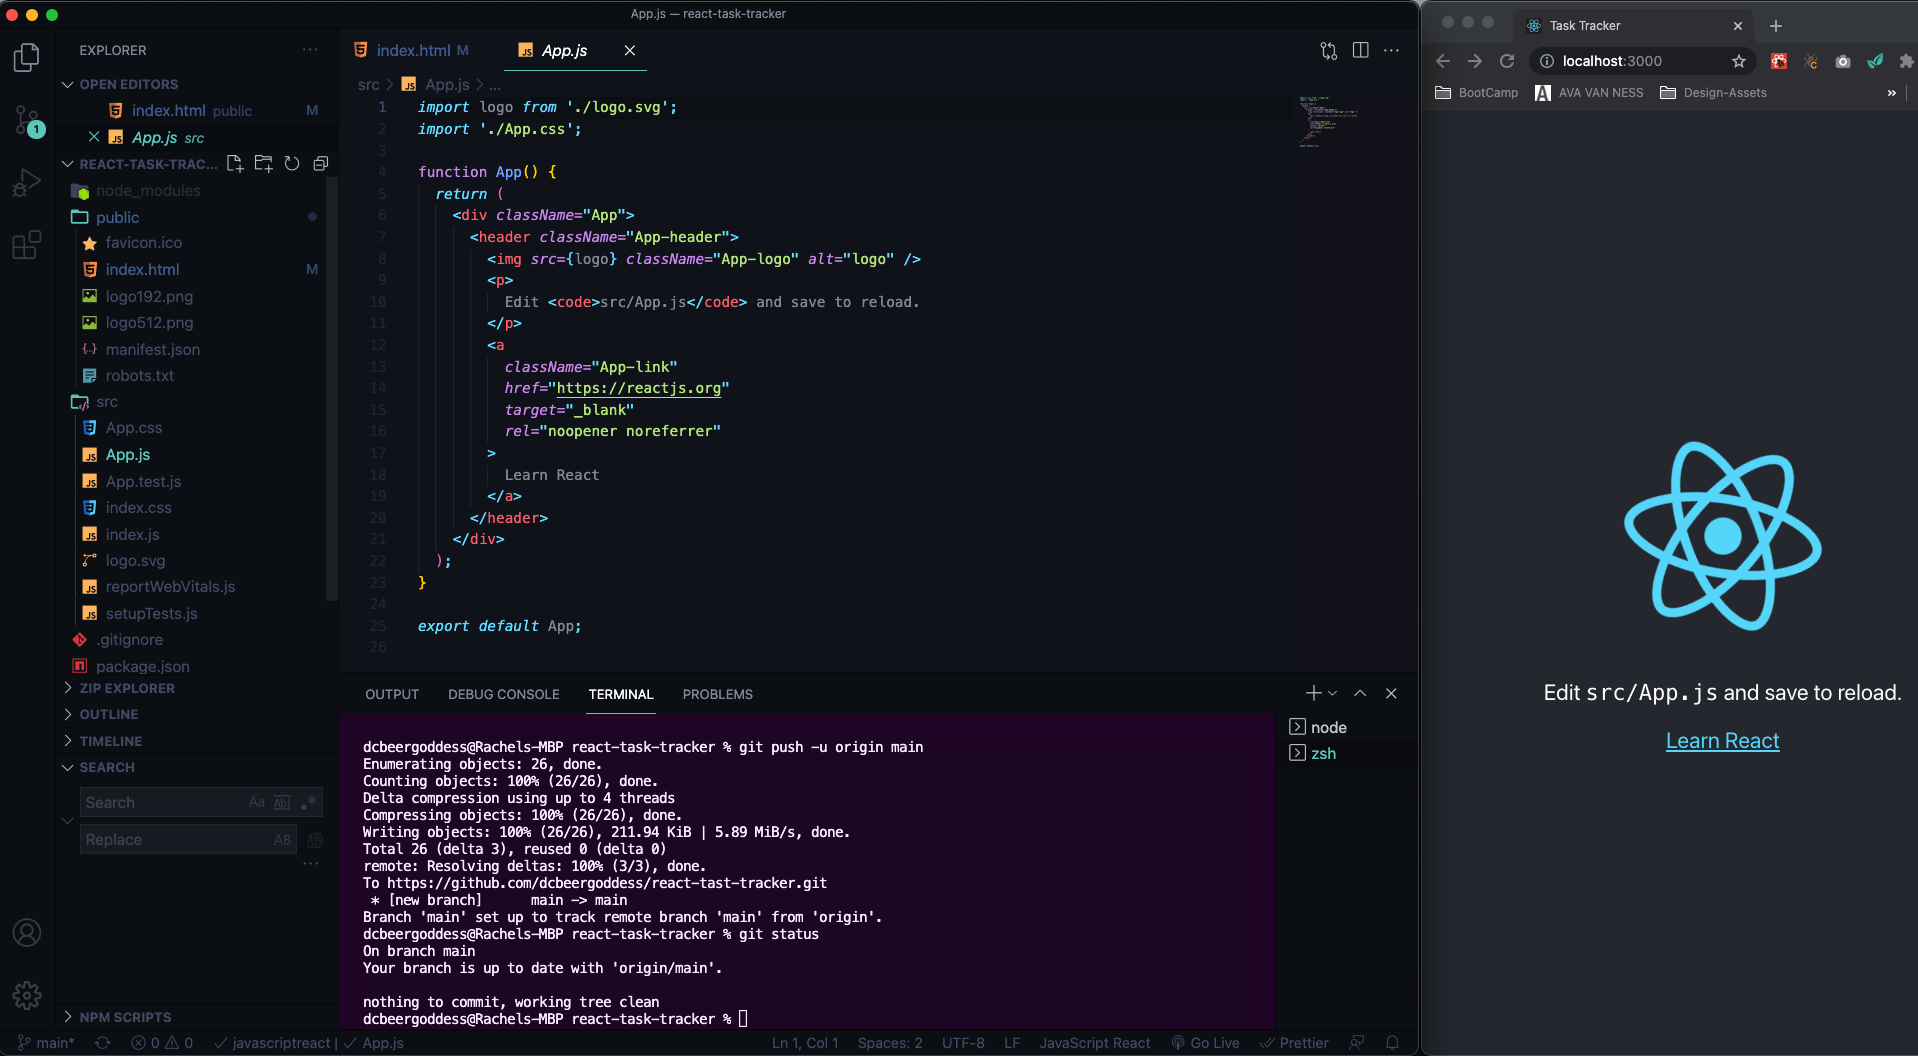Close the App.js editor tab

coord(630,50)
